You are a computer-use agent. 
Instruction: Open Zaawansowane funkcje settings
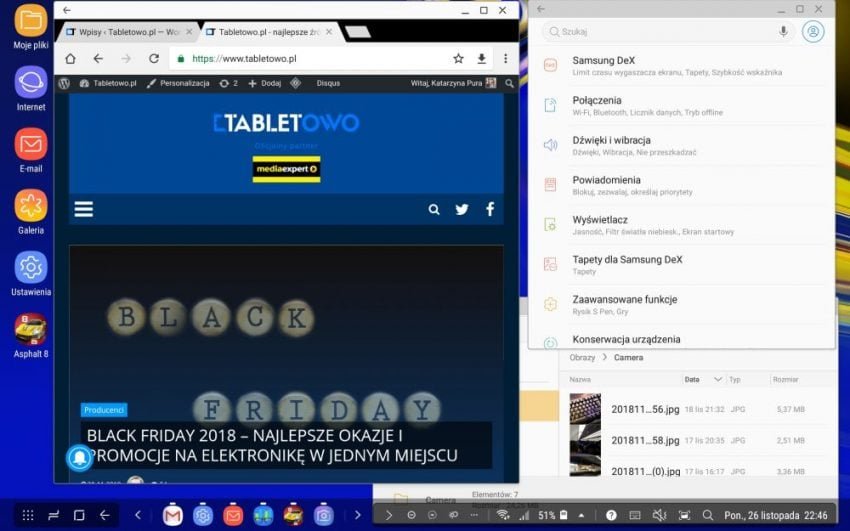coord(681,305)
